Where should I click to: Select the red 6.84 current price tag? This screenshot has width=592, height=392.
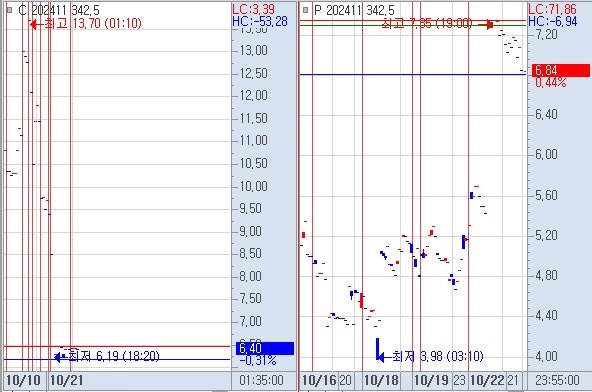560,70
